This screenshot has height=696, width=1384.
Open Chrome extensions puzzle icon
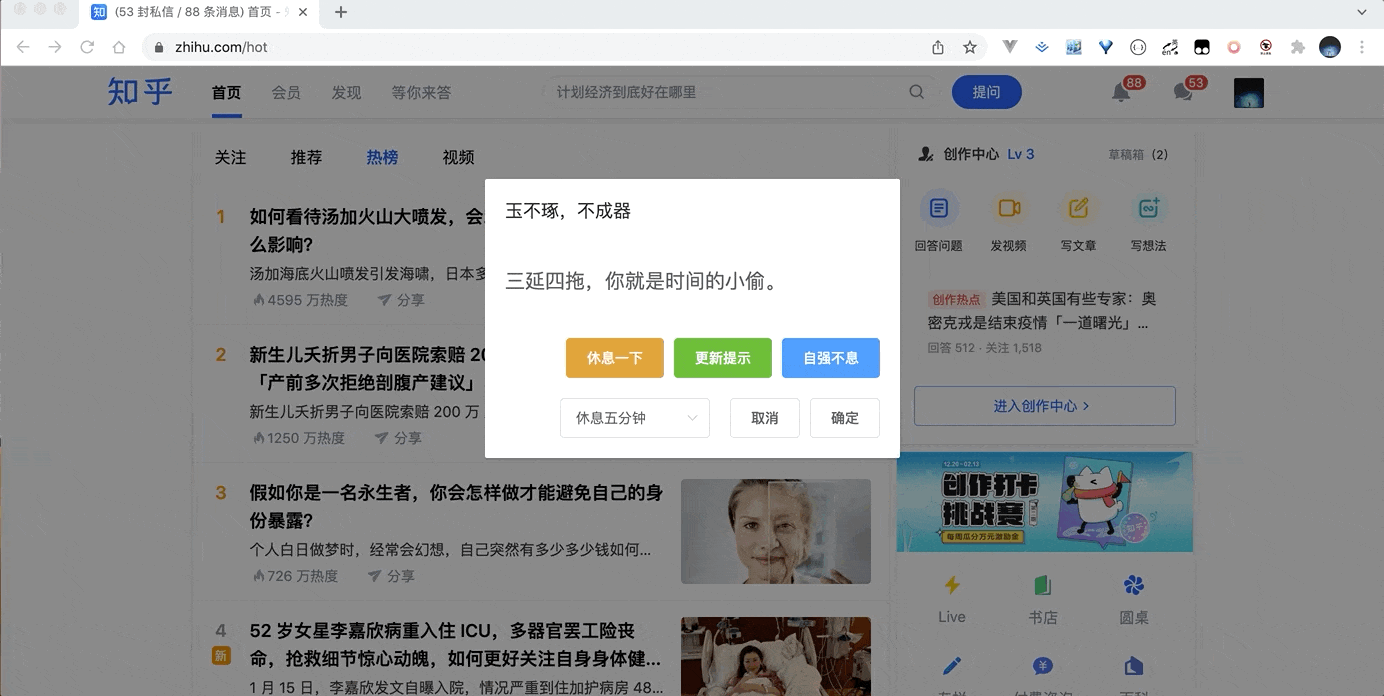1298,47
